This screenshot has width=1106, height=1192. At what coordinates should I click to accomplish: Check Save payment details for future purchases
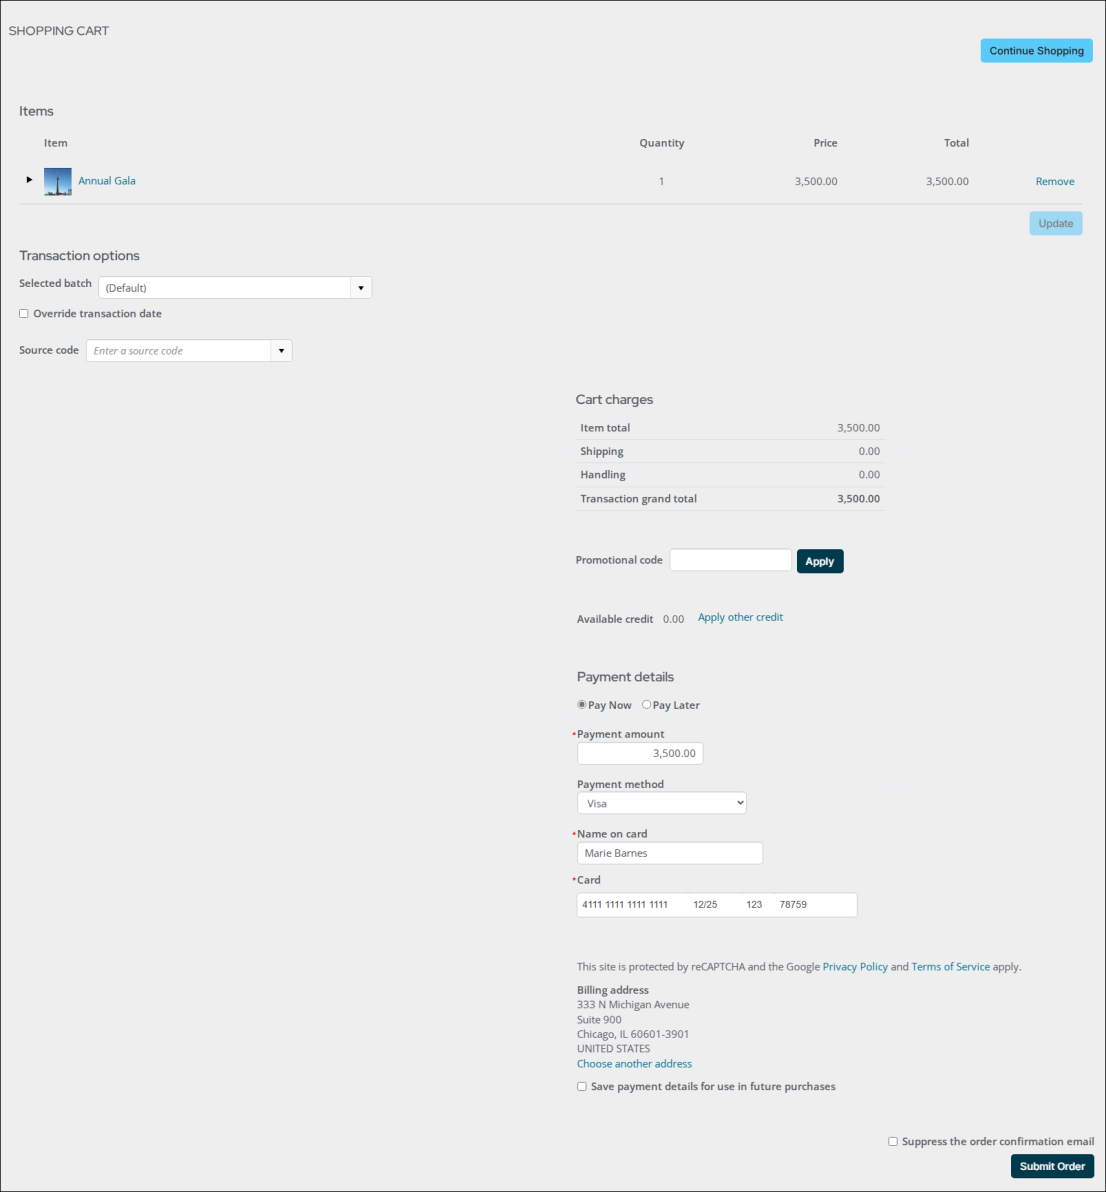(582, 1087)
